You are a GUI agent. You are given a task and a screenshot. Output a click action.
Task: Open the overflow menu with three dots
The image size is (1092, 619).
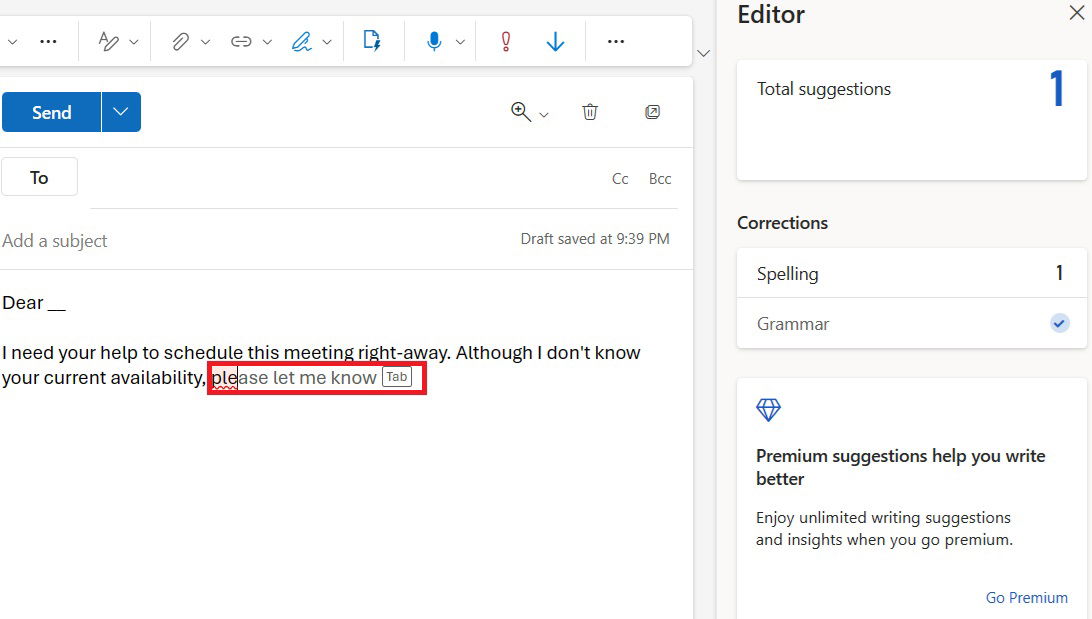(x=615, y=41)
